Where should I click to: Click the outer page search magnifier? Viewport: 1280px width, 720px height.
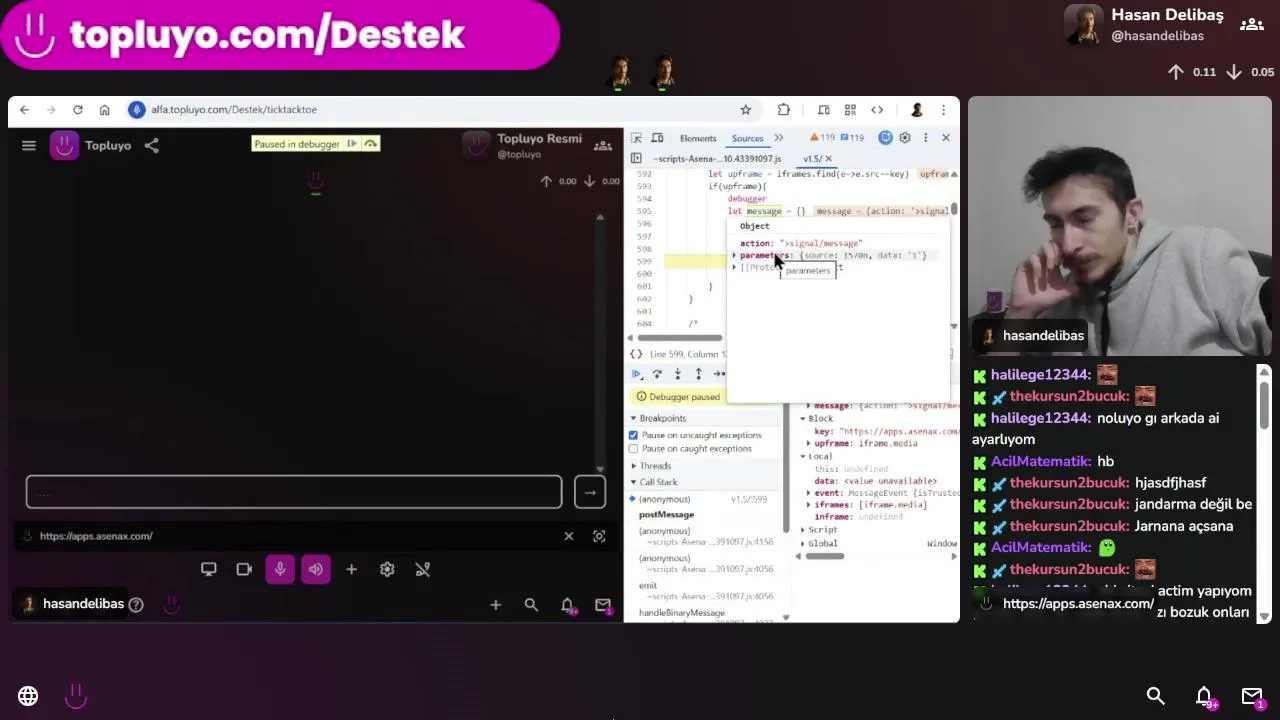[1156, 696]
